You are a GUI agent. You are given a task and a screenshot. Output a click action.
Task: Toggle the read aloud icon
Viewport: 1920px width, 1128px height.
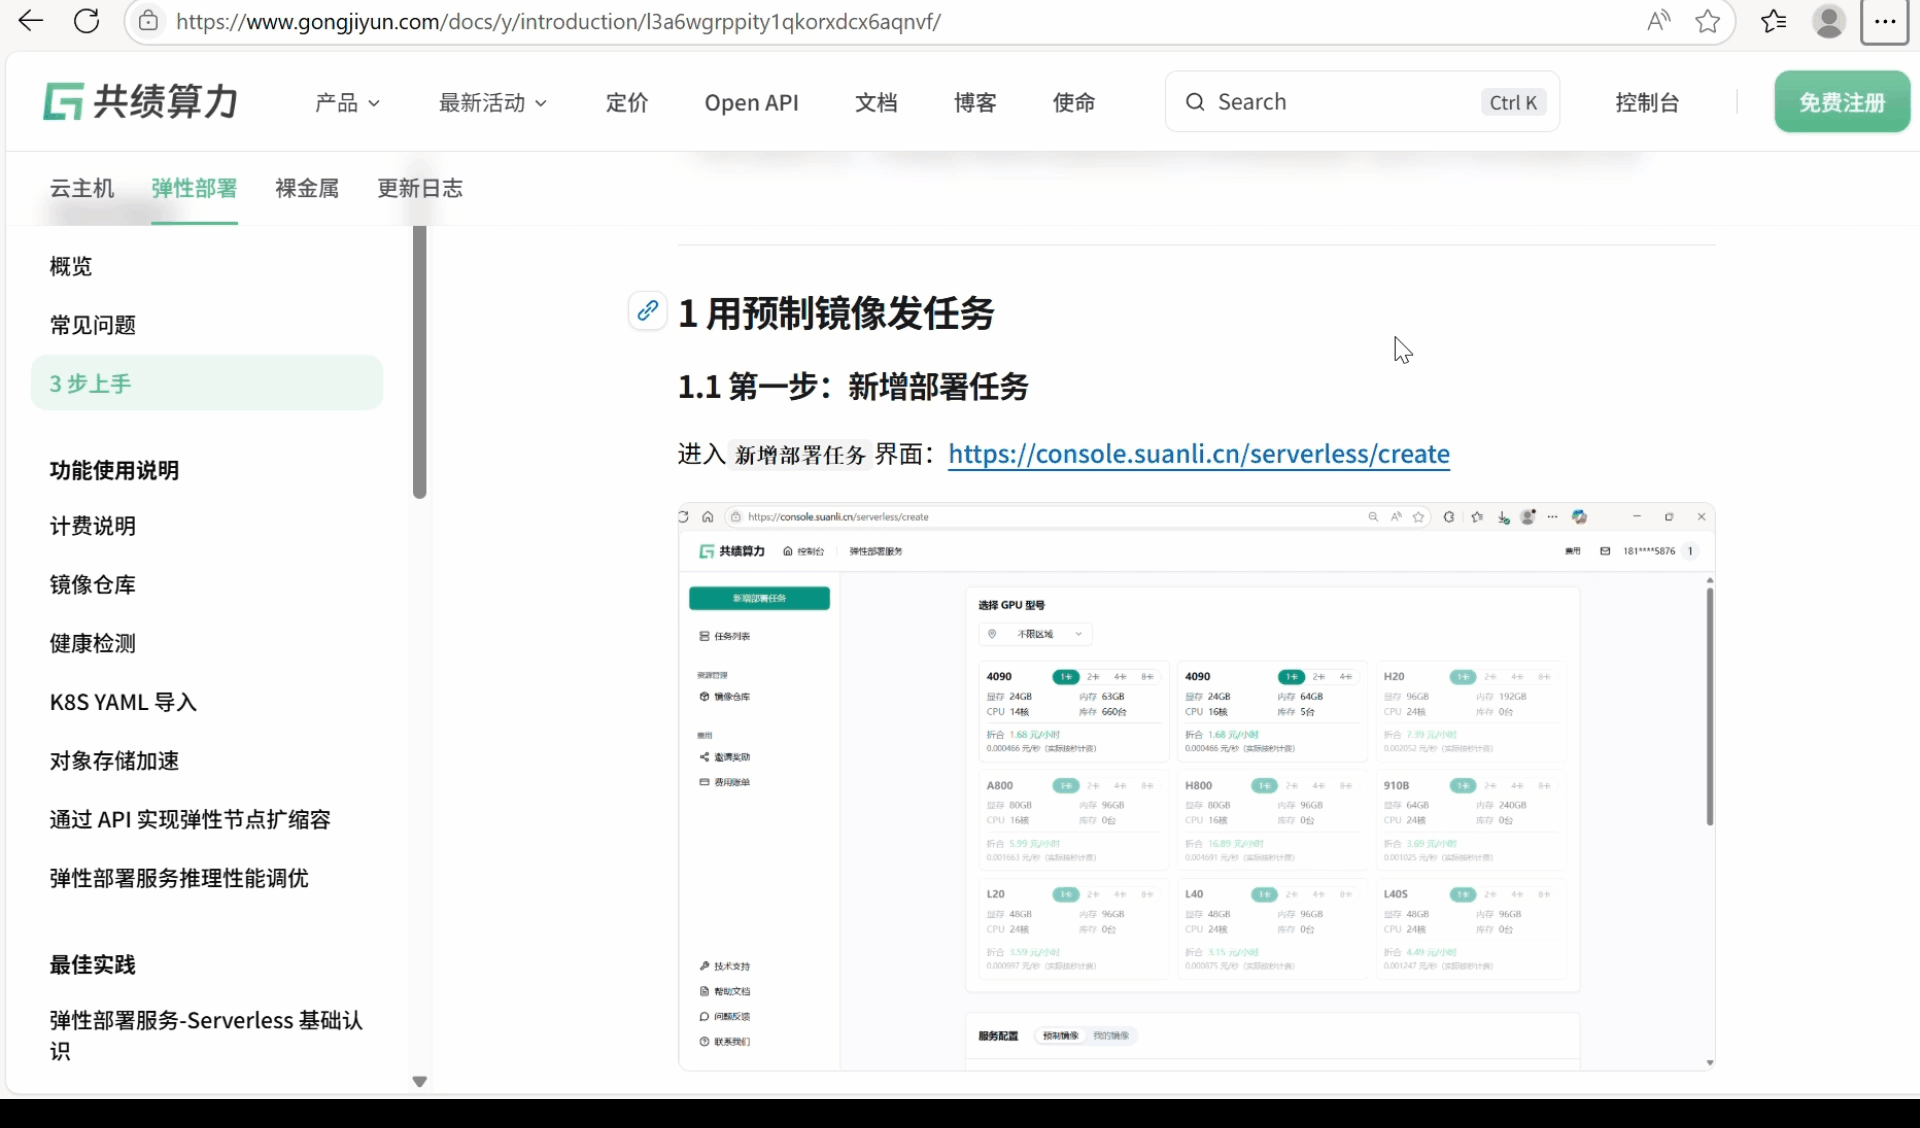click(x=1658, y=21)
